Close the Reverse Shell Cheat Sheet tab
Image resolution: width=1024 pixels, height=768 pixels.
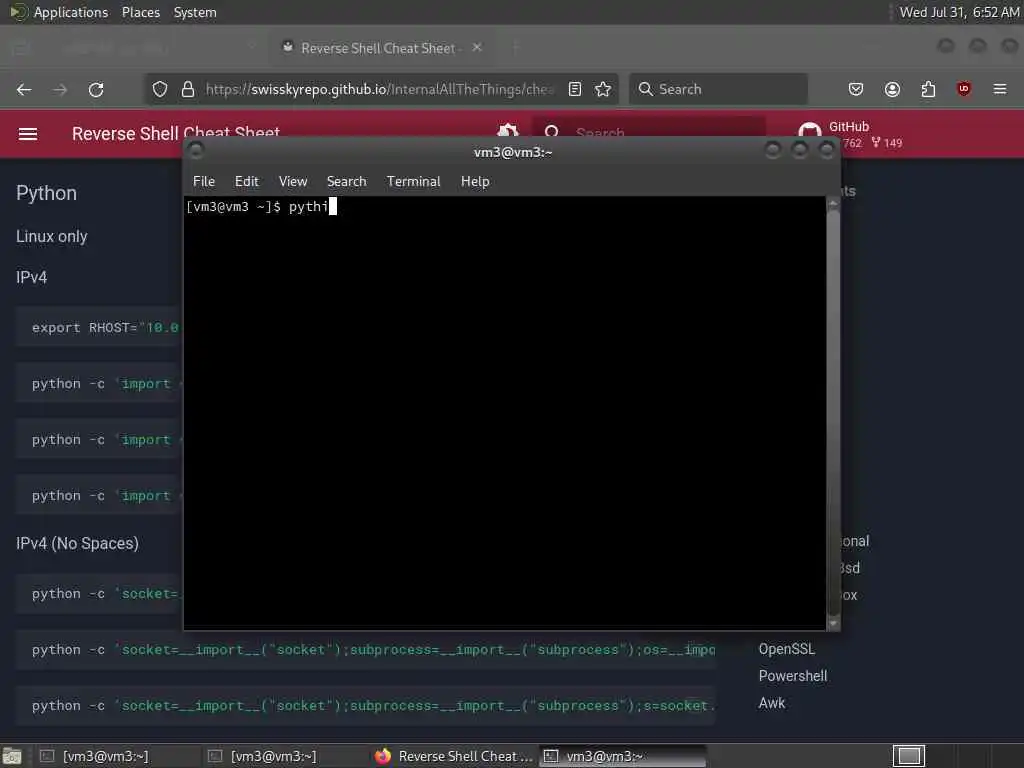477,48
